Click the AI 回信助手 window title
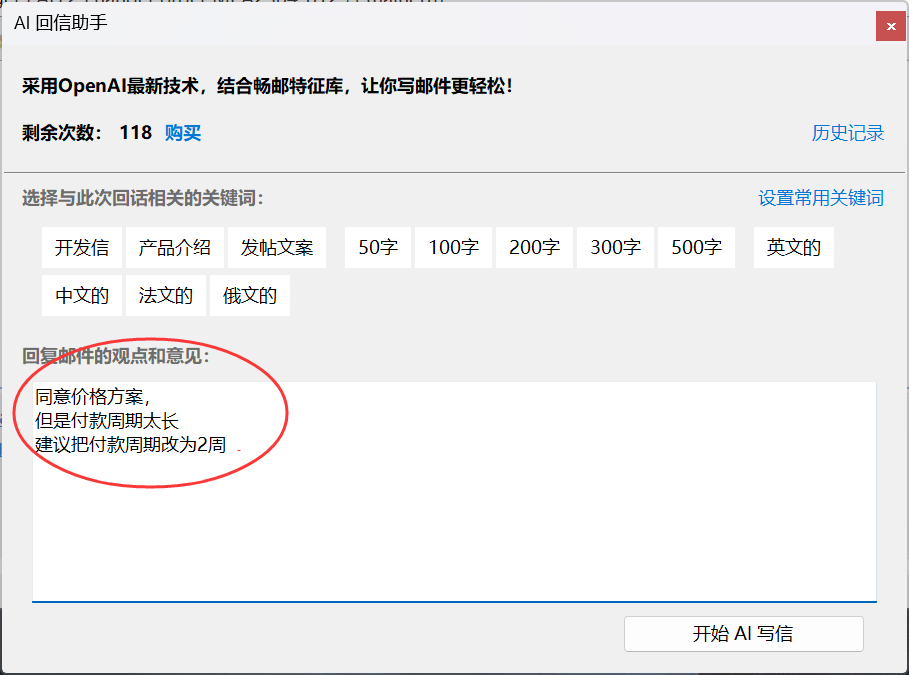This screenshot has height=675, width=909. click(x=61, y=23)
